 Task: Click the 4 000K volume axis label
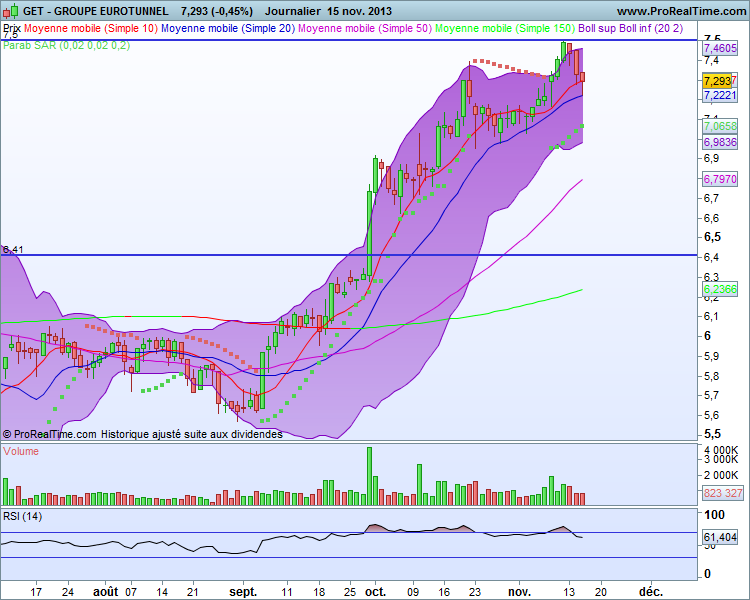[x=722, y=450]
